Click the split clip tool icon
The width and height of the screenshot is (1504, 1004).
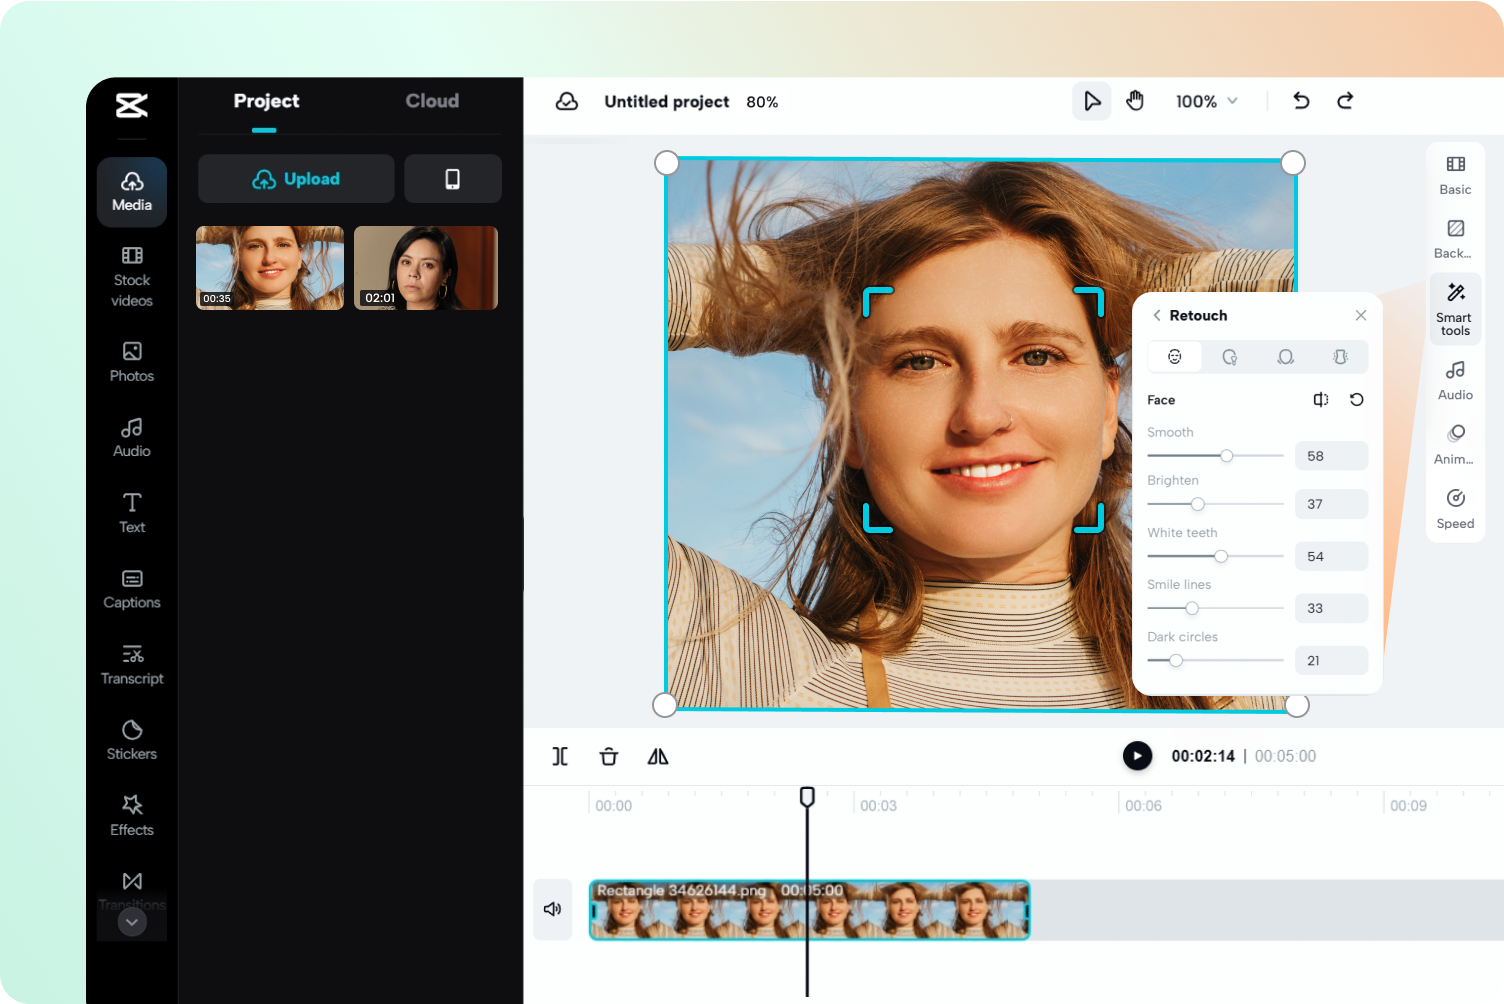tap(560, 756)
